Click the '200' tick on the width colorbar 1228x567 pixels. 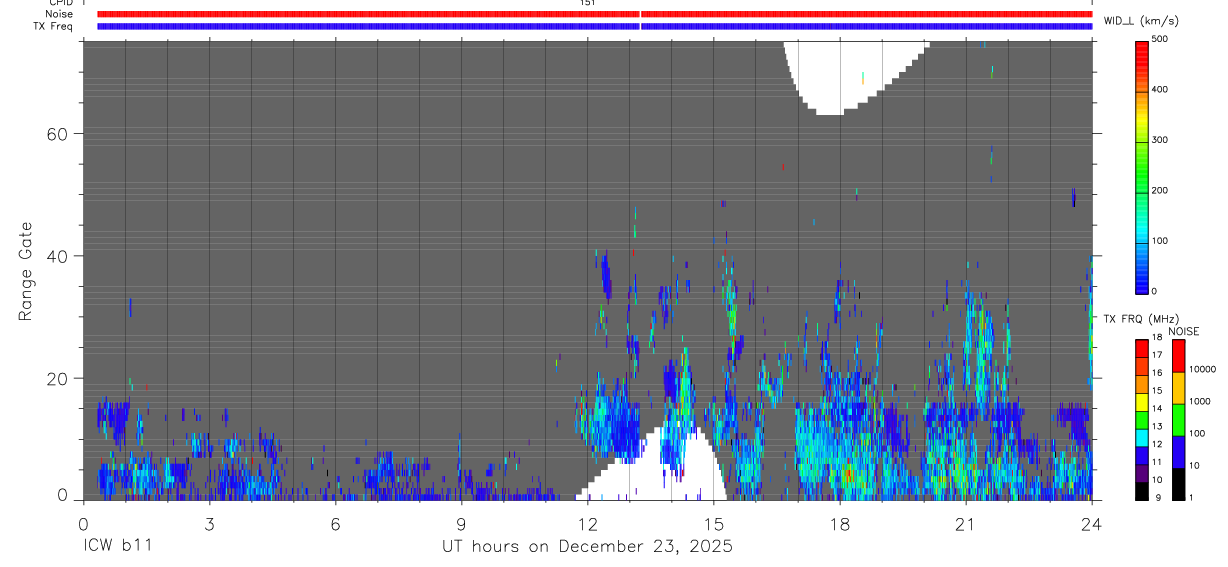click(x=1160, y=190)
